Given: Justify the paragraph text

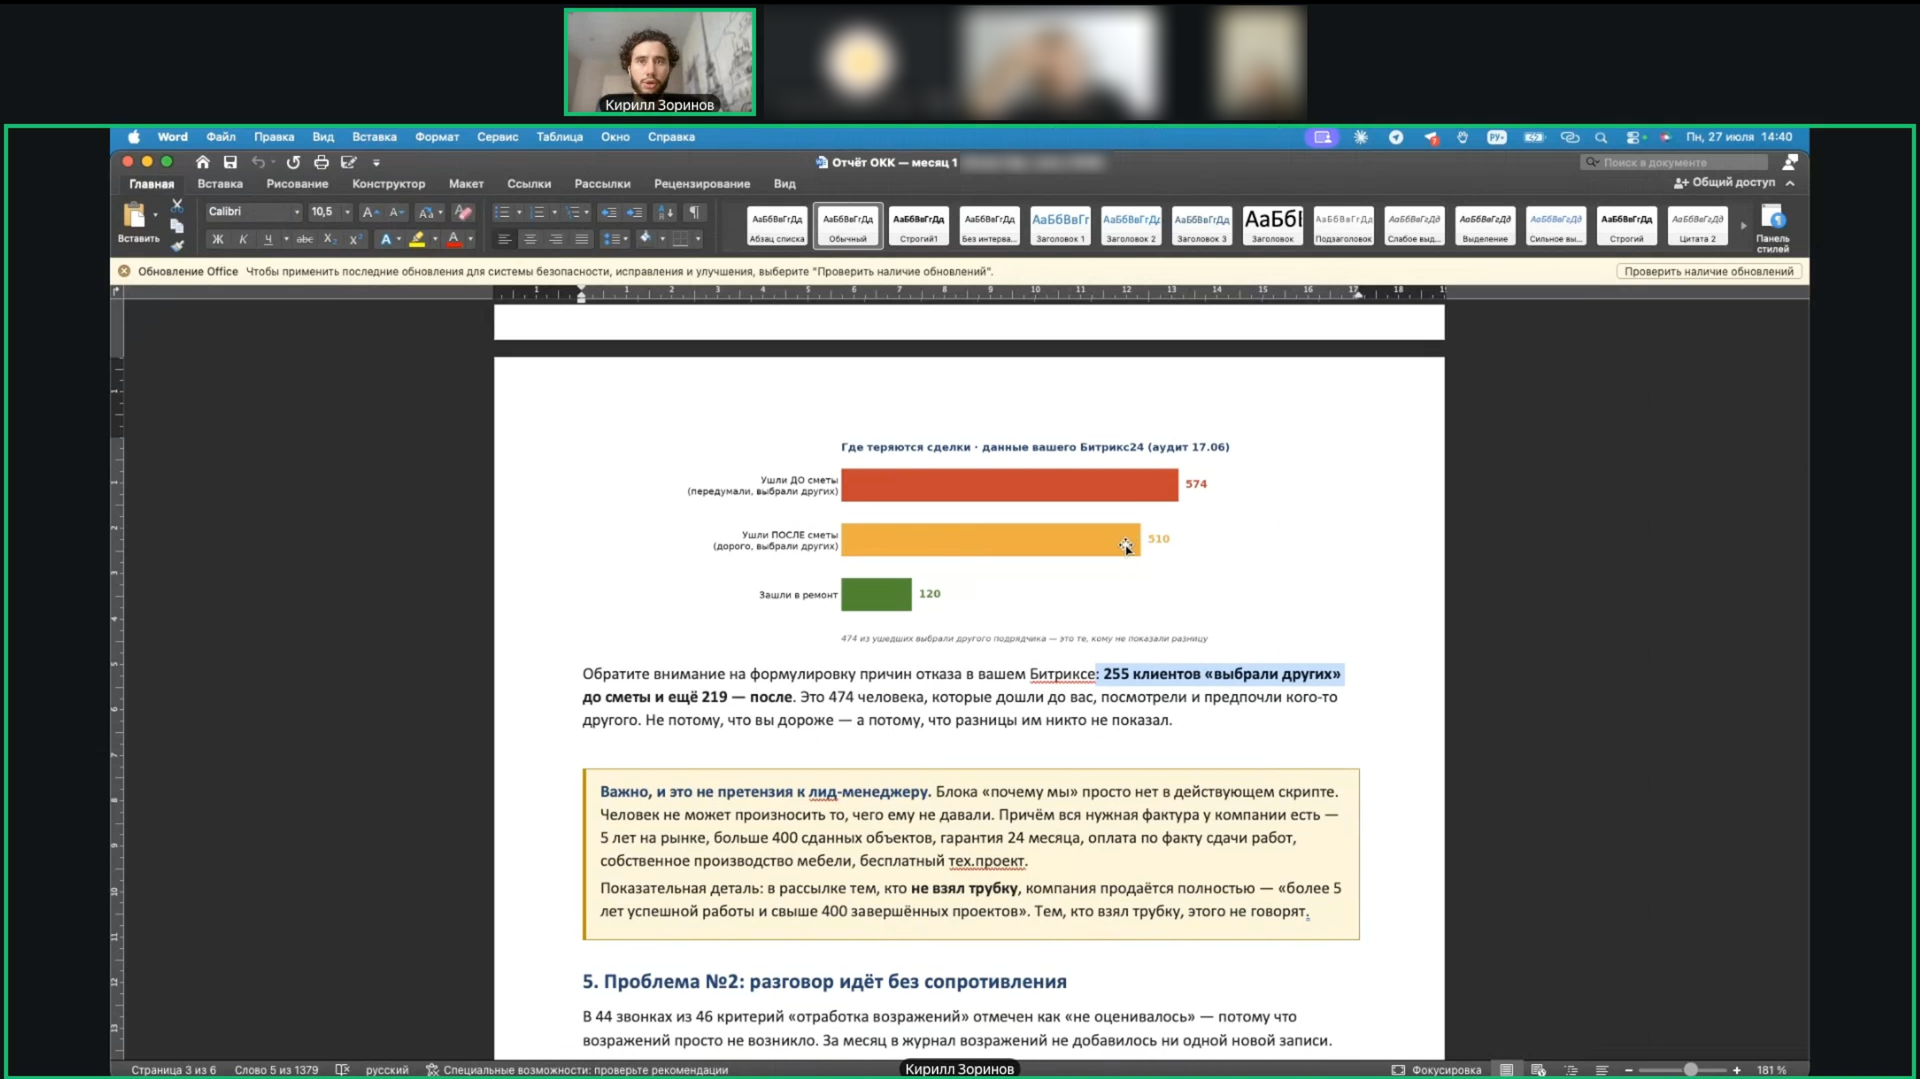Looking at the screenshot, I should coord(582,239).
